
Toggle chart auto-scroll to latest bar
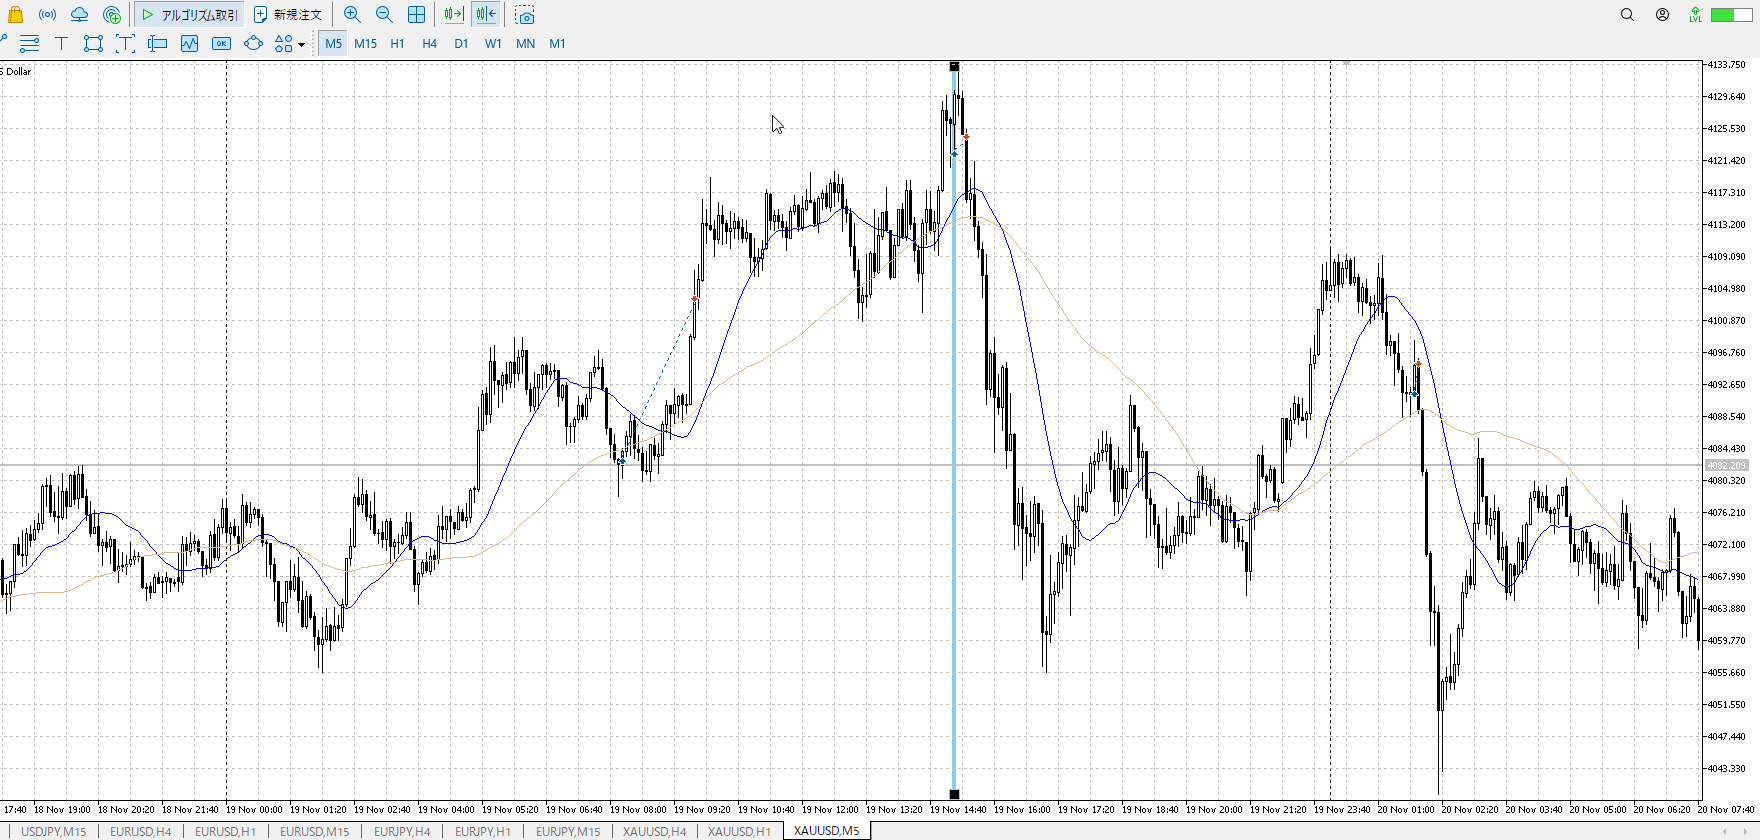tap(453, 14)
